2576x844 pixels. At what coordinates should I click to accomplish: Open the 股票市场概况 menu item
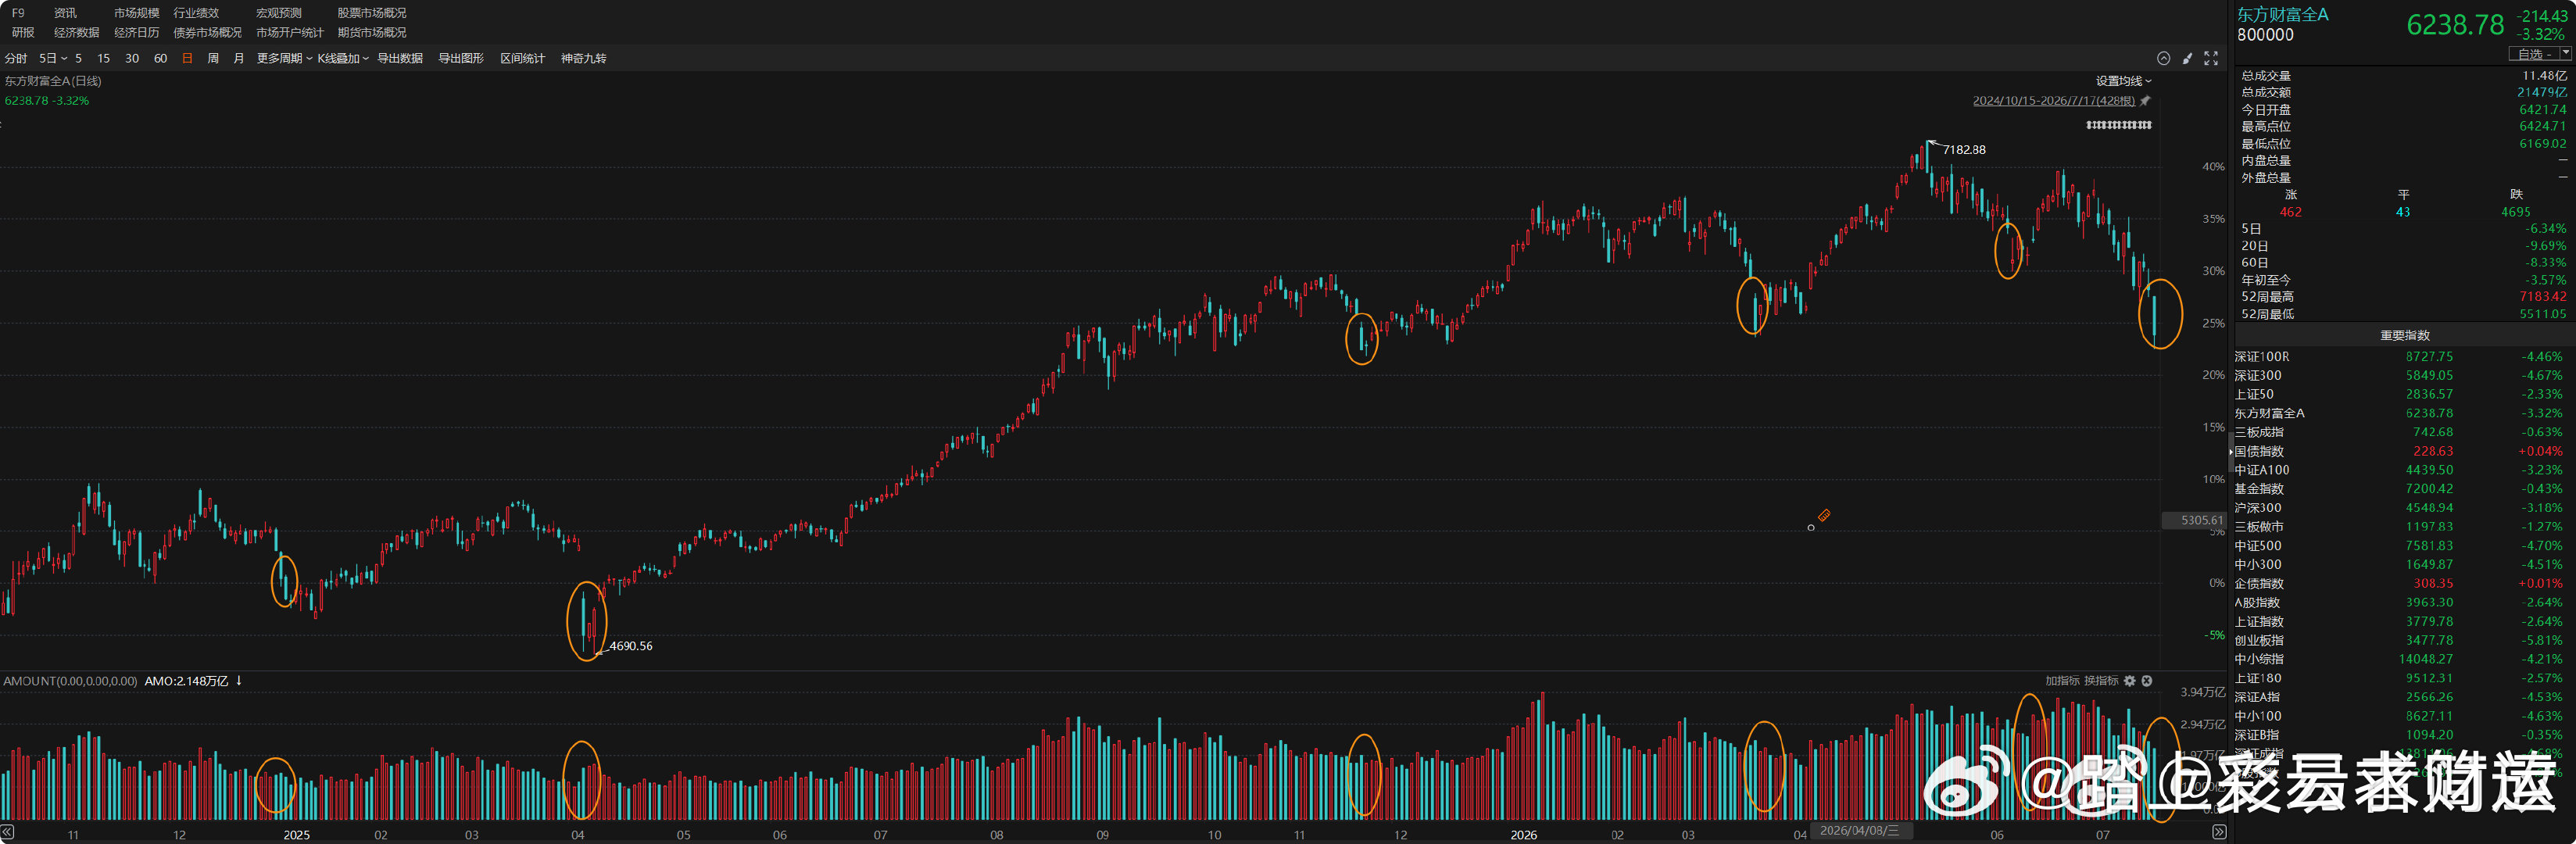point(372,13)
